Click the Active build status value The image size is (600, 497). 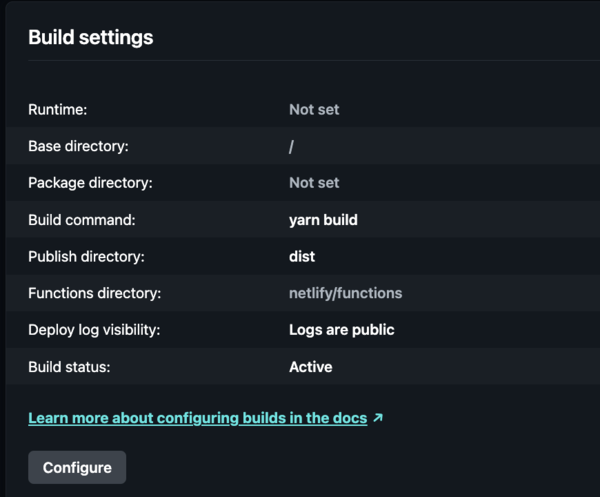[x=310, y=367]
